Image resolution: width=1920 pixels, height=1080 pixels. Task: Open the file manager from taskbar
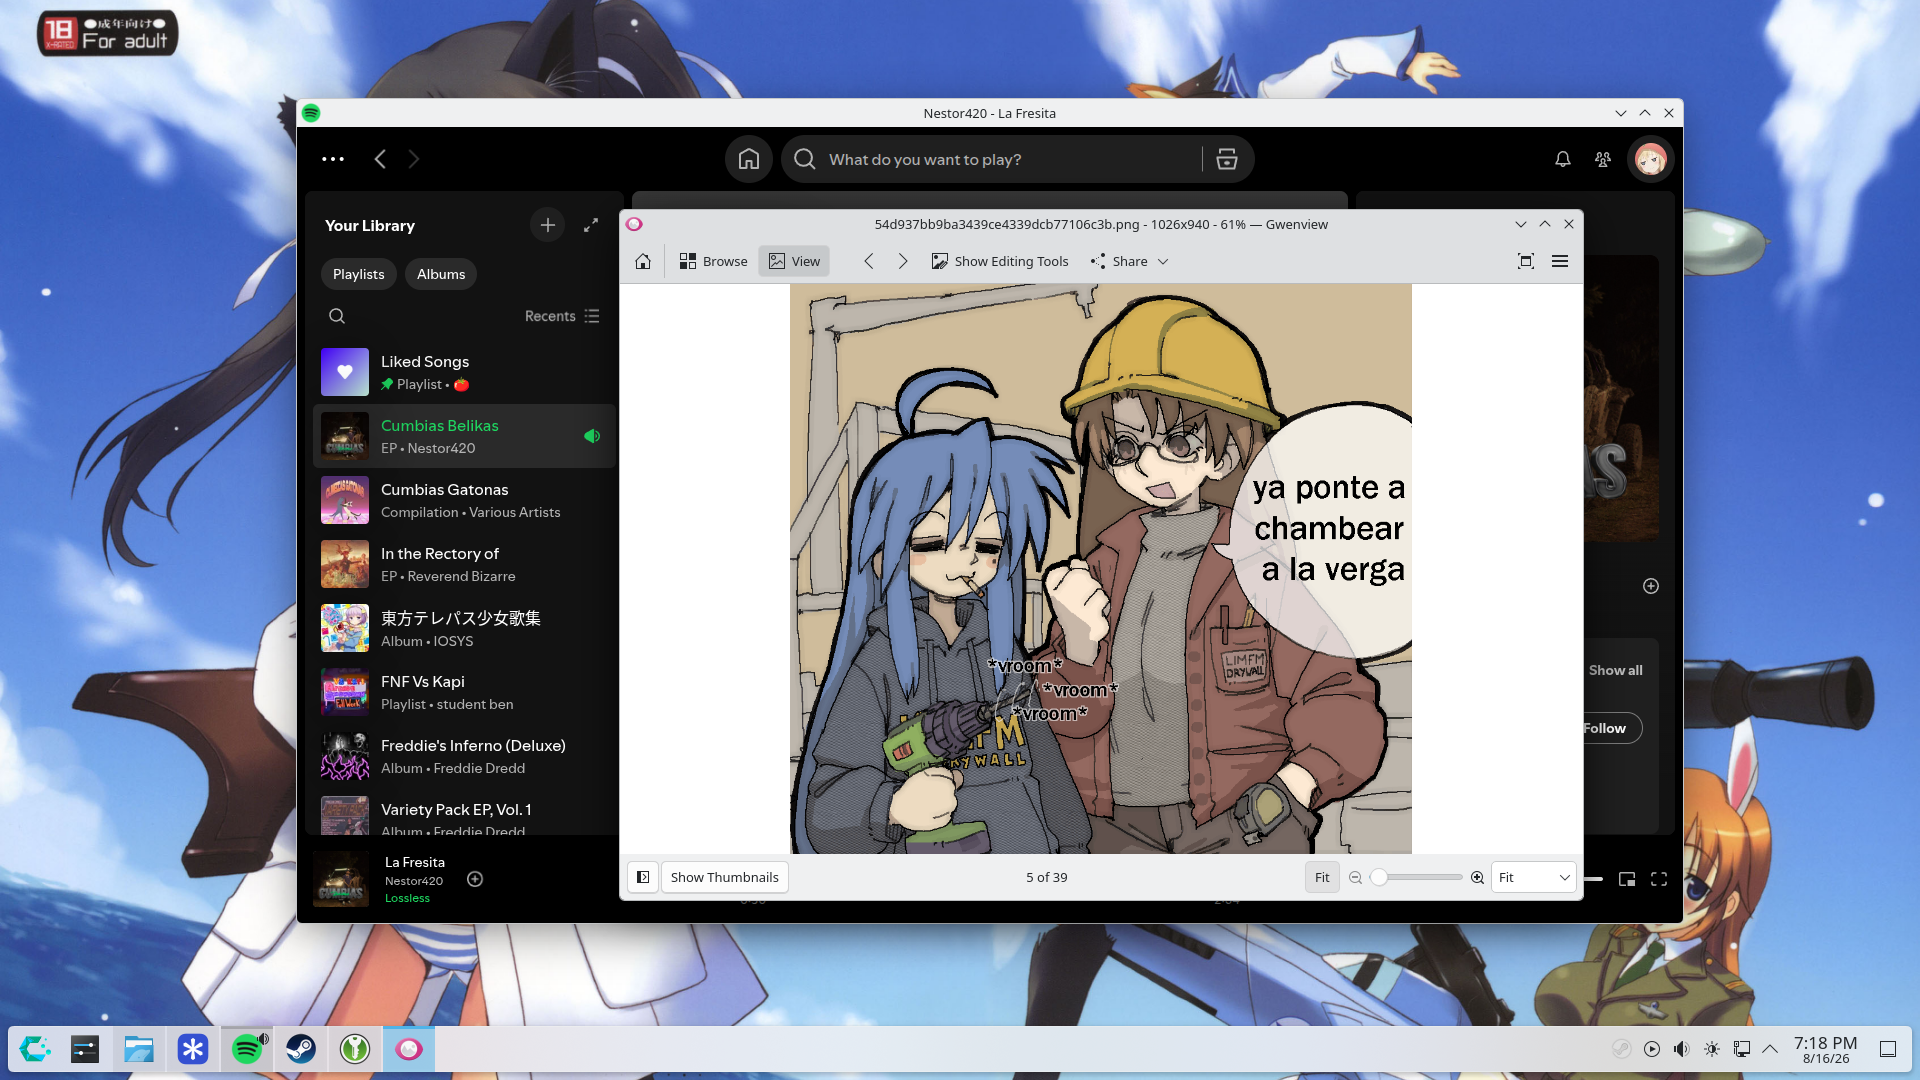[139, 1049]
